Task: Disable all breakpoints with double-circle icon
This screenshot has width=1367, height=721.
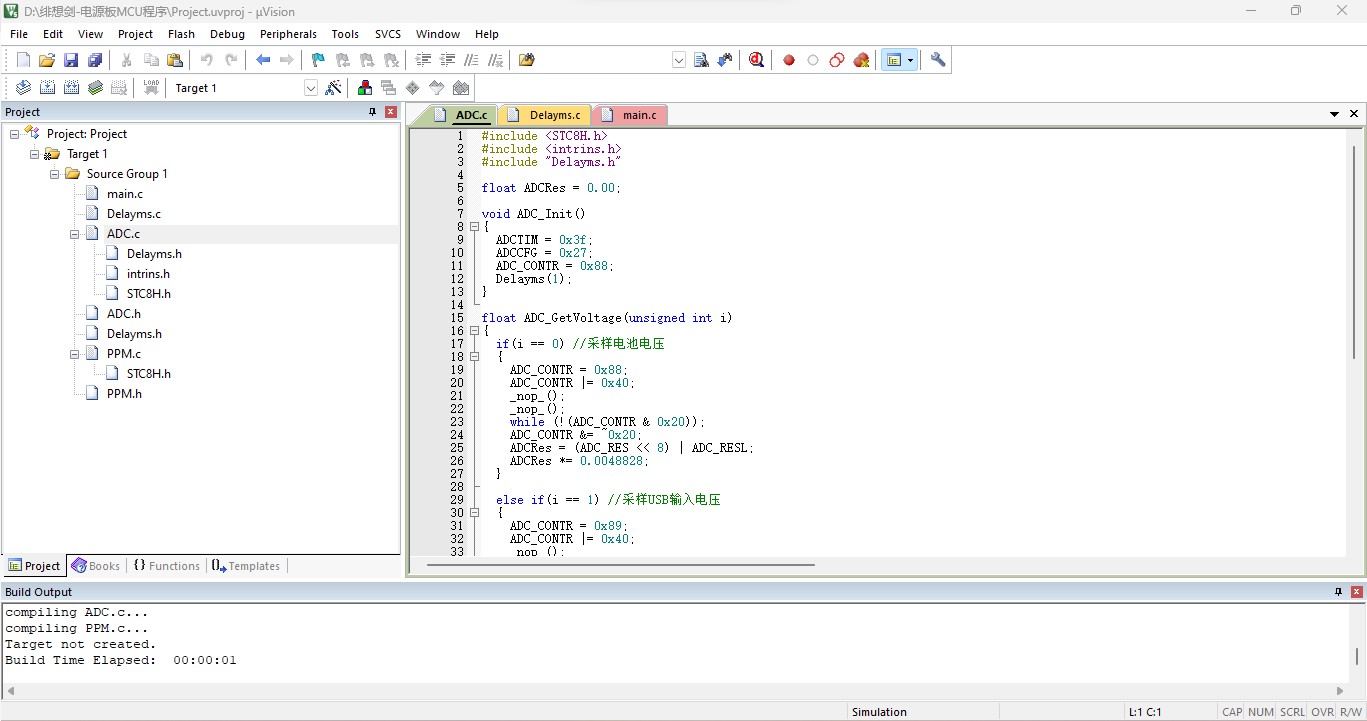Action: pos(837,60)
